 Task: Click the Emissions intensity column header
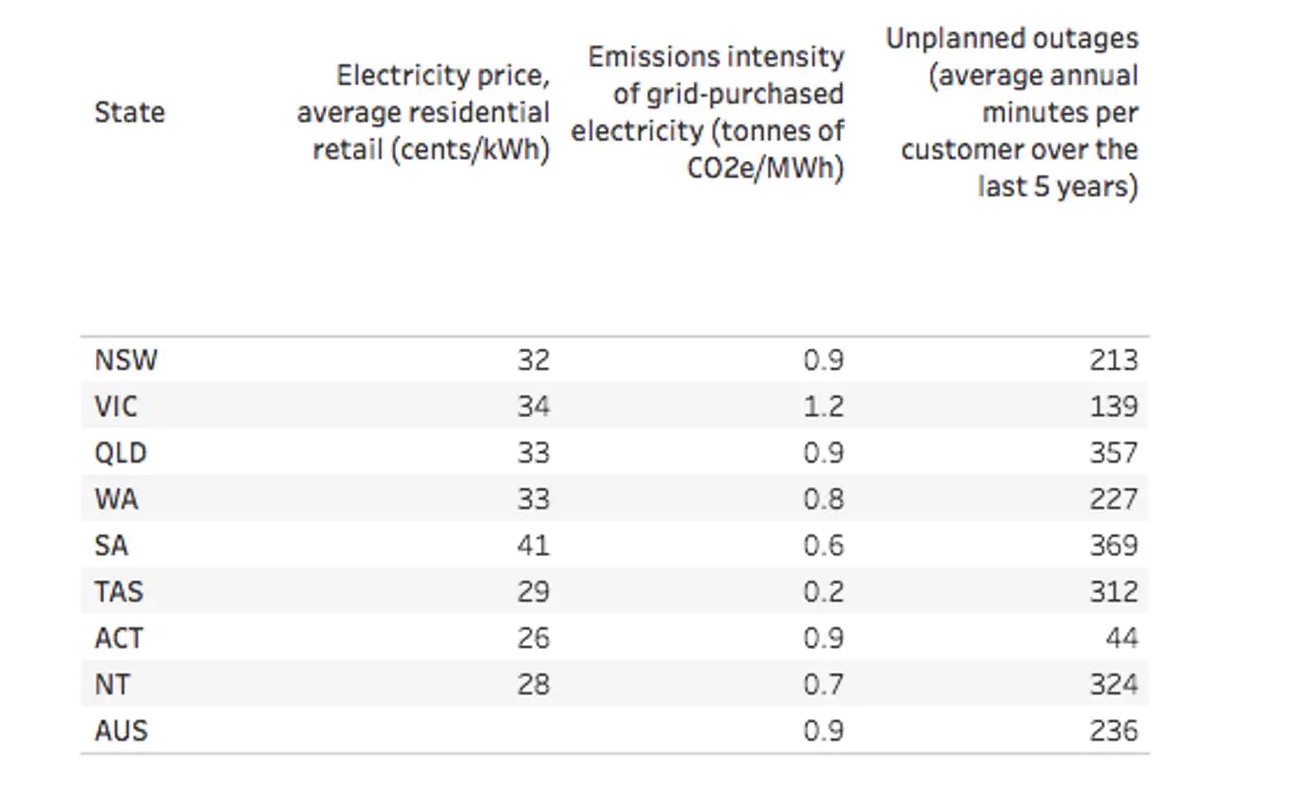click(x=709, y=112)
